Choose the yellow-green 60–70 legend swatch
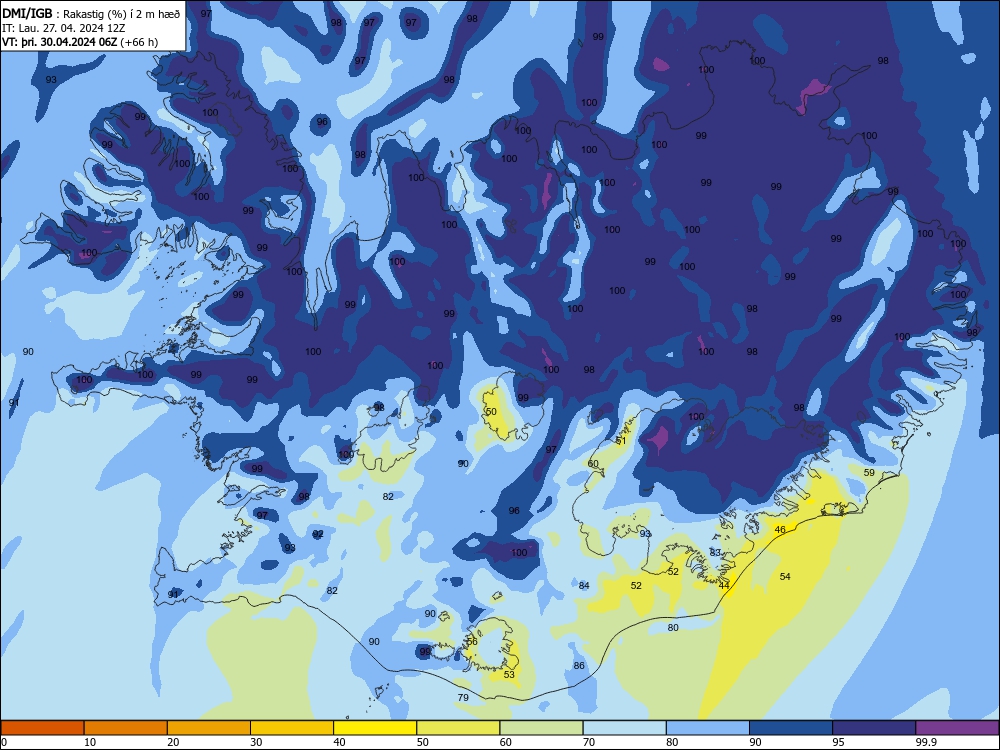This screenshot has height=750, width=1000. 541,728
